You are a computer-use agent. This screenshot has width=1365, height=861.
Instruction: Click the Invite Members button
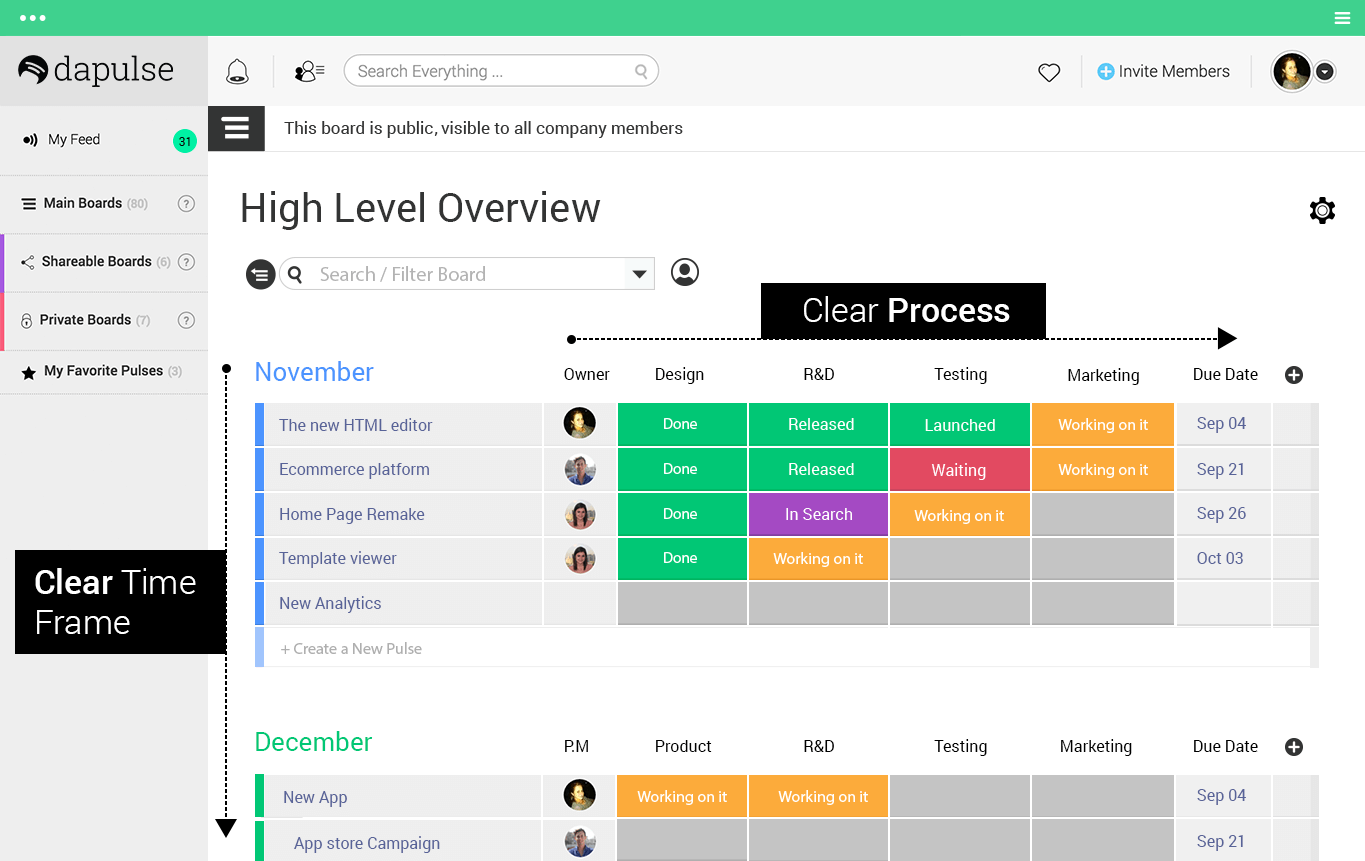pyautogui.click(x=1163, y=71)
